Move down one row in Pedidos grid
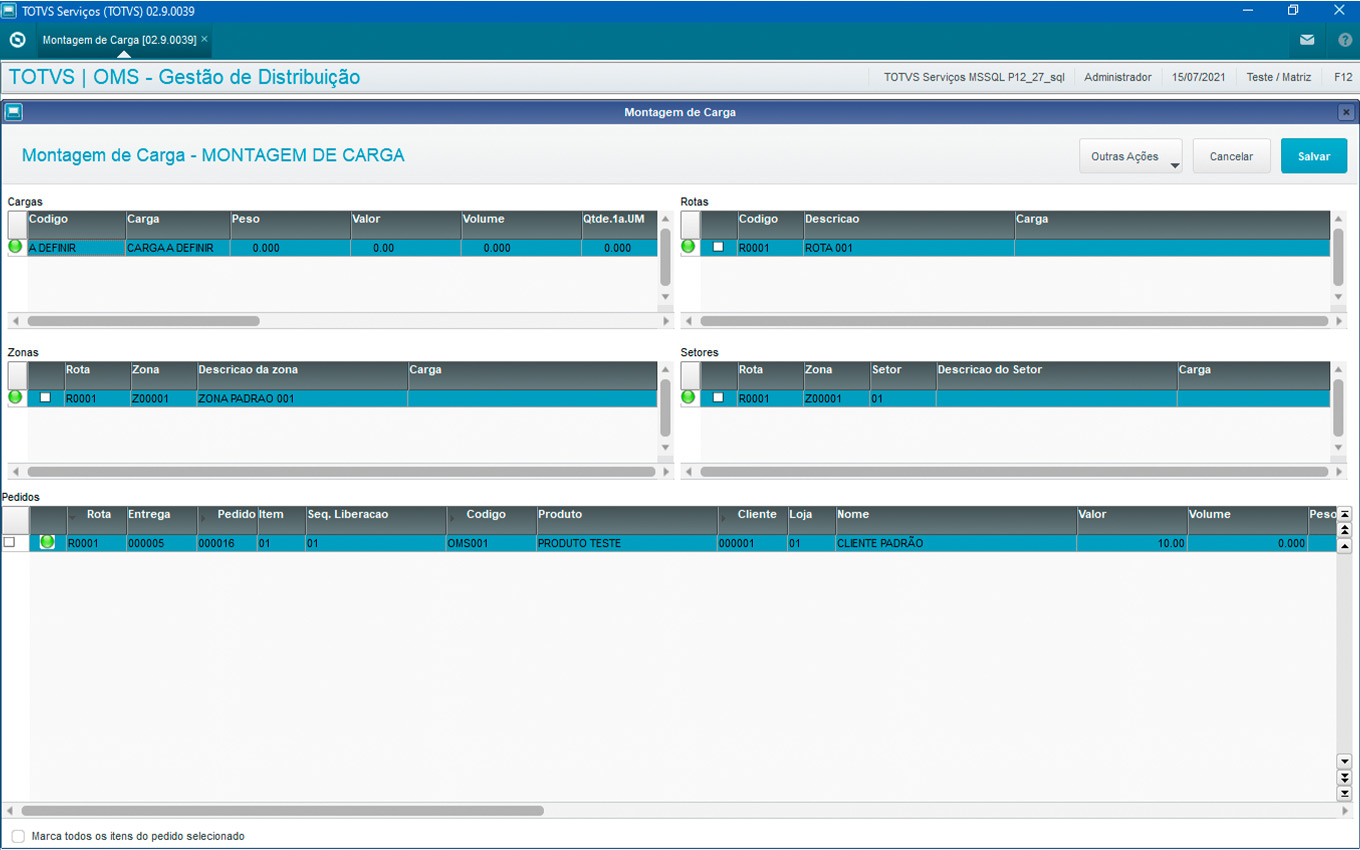This screenshot has height=850, width=1360. point(1344,762)
